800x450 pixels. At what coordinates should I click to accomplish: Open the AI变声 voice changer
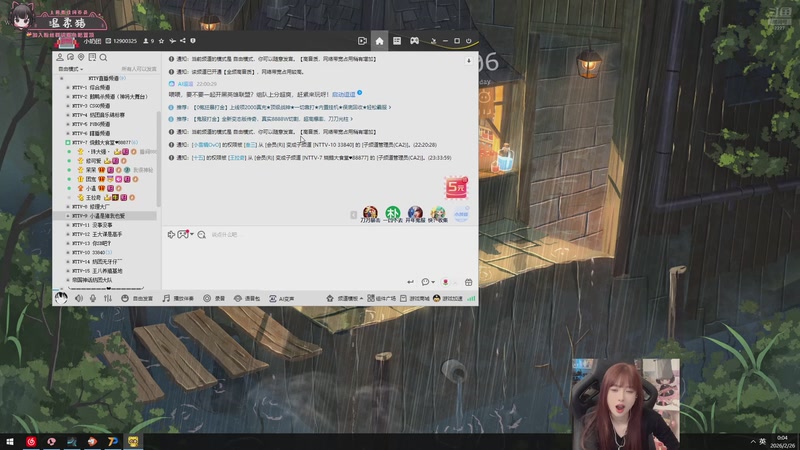click(282, 298)
